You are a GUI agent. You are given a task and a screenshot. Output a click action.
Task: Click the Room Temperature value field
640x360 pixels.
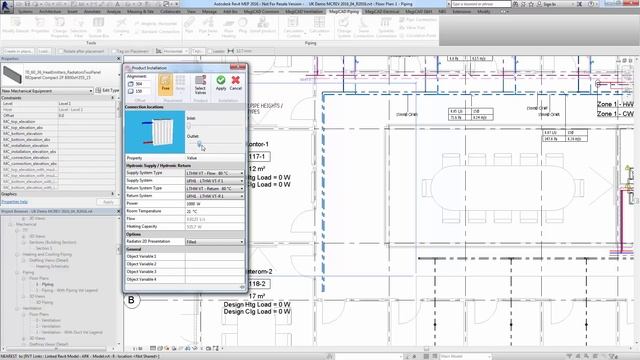pyautogui.click(x=215, y=211)
